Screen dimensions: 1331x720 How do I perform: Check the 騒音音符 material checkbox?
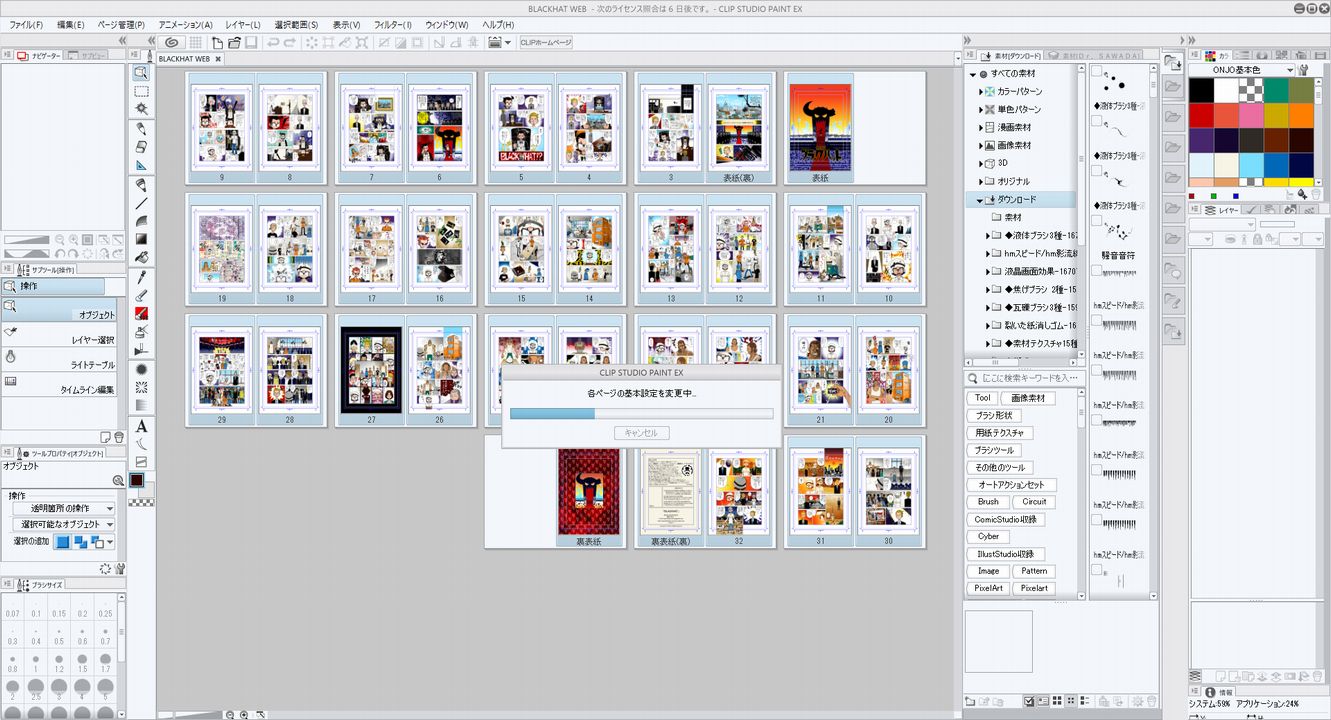[1097, 220]
